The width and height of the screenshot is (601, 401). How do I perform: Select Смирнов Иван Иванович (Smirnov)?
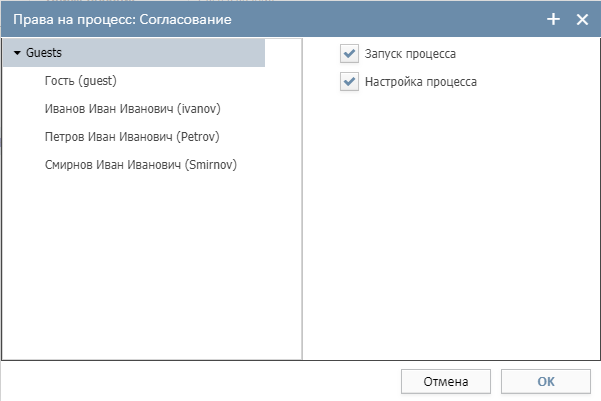[141, 165]
